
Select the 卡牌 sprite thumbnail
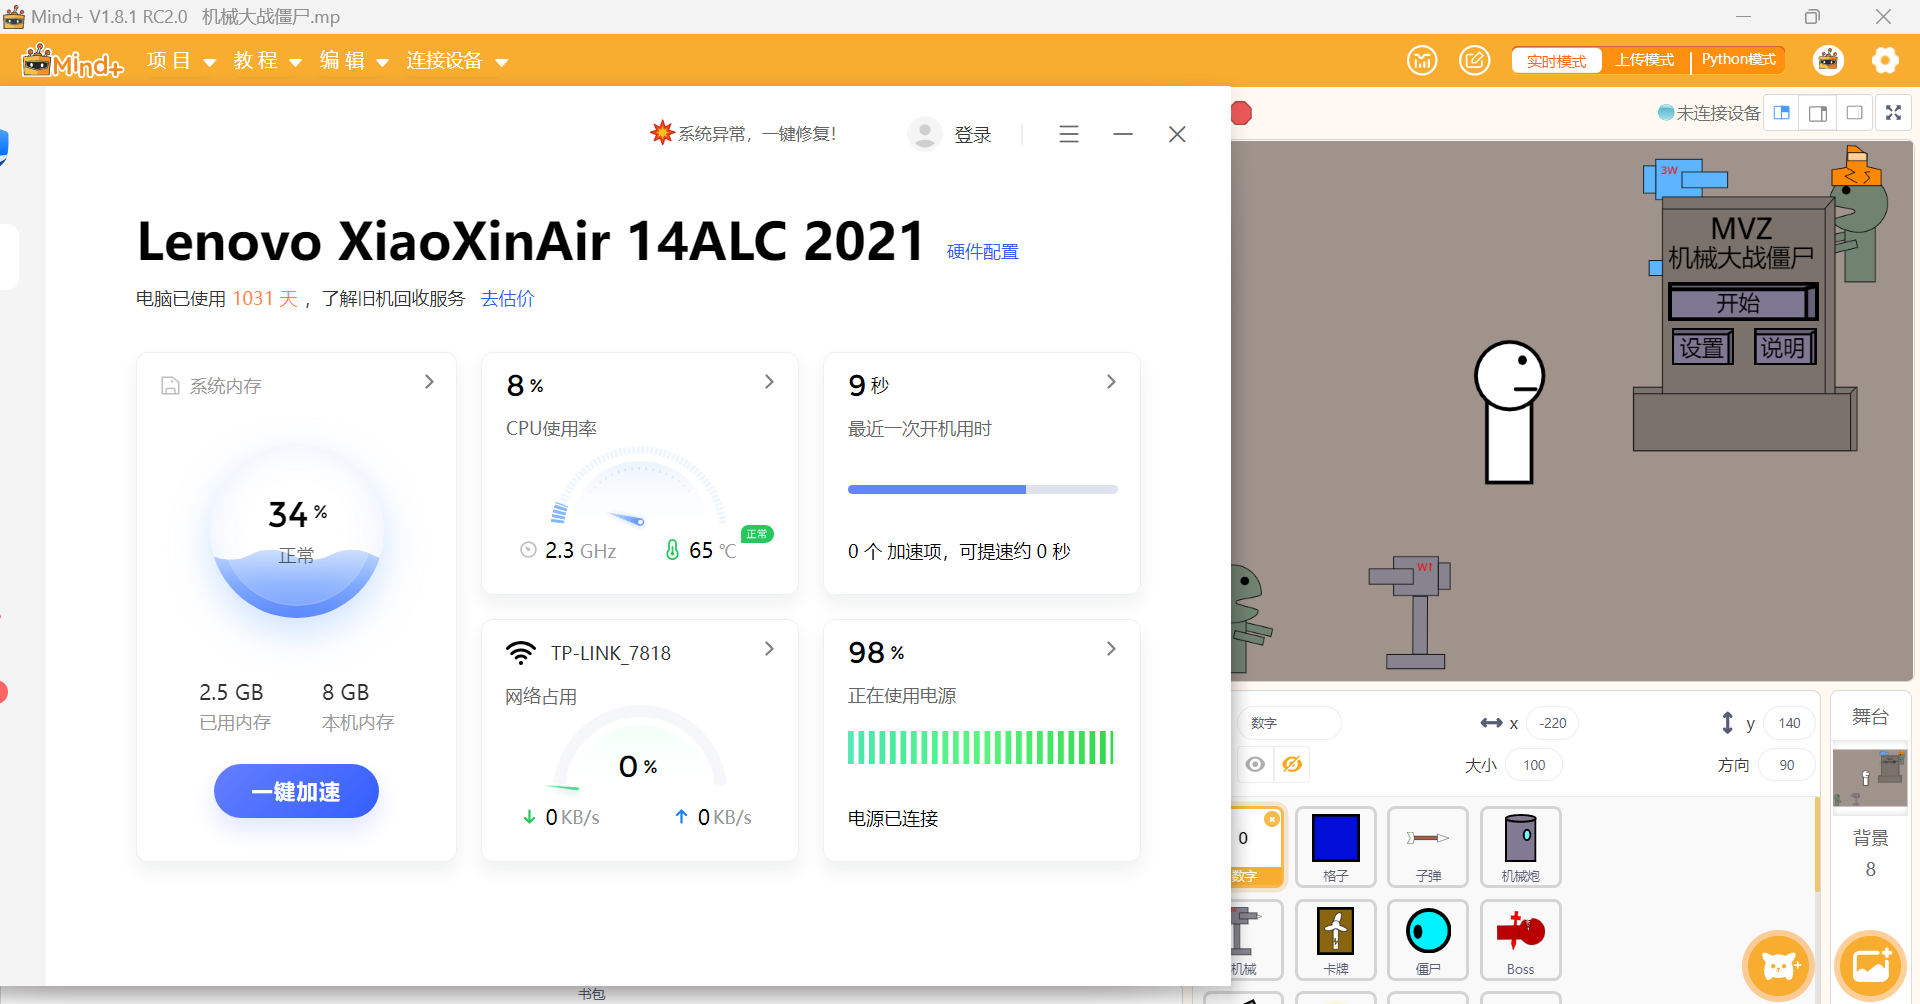[x=1335, y=939]
